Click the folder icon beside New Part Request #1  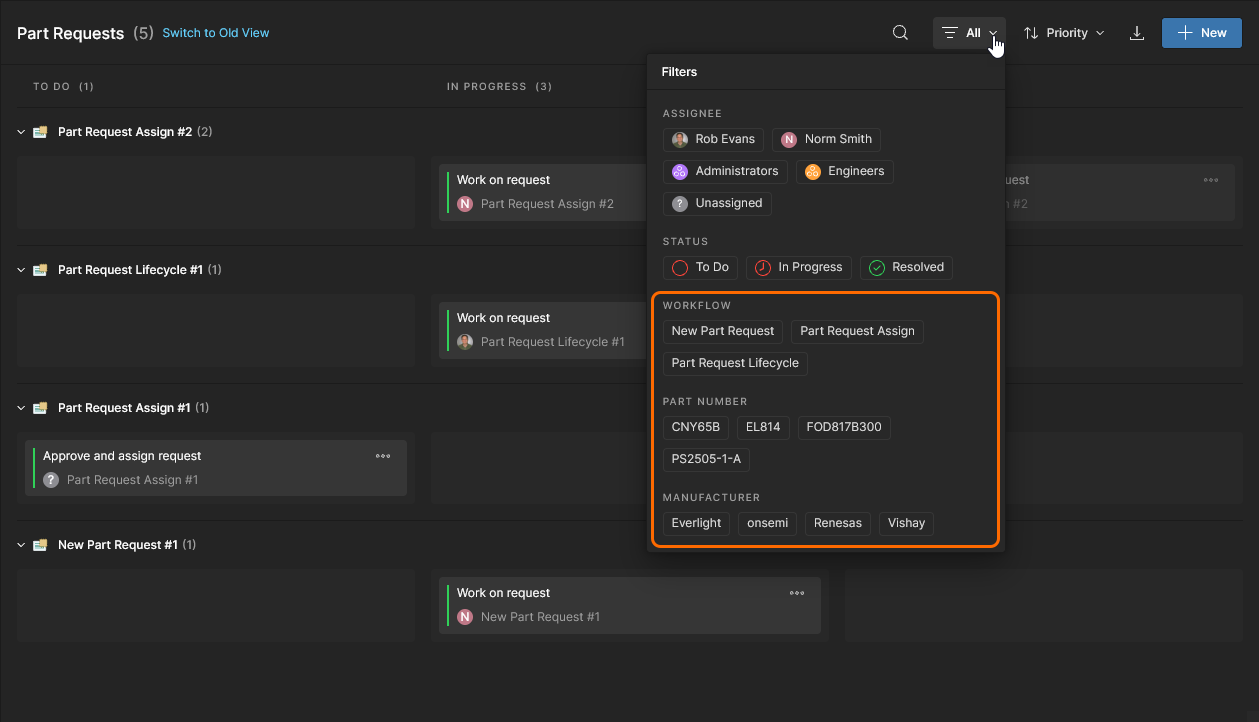[x=40, y=545]
